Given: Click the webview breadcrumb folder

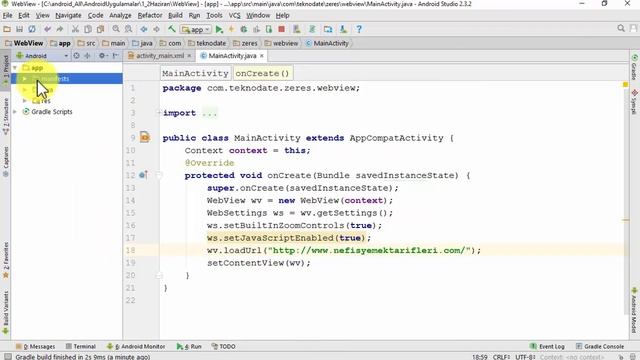Looking at the screenshot, I should coord(281,43).
